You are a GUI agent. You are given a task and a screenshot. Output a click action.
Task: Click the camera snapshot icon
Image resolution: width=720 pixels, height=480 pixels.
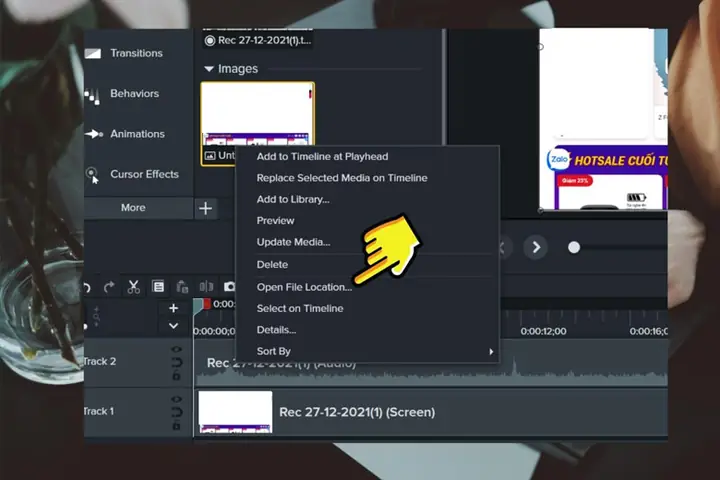coord(230,287)
